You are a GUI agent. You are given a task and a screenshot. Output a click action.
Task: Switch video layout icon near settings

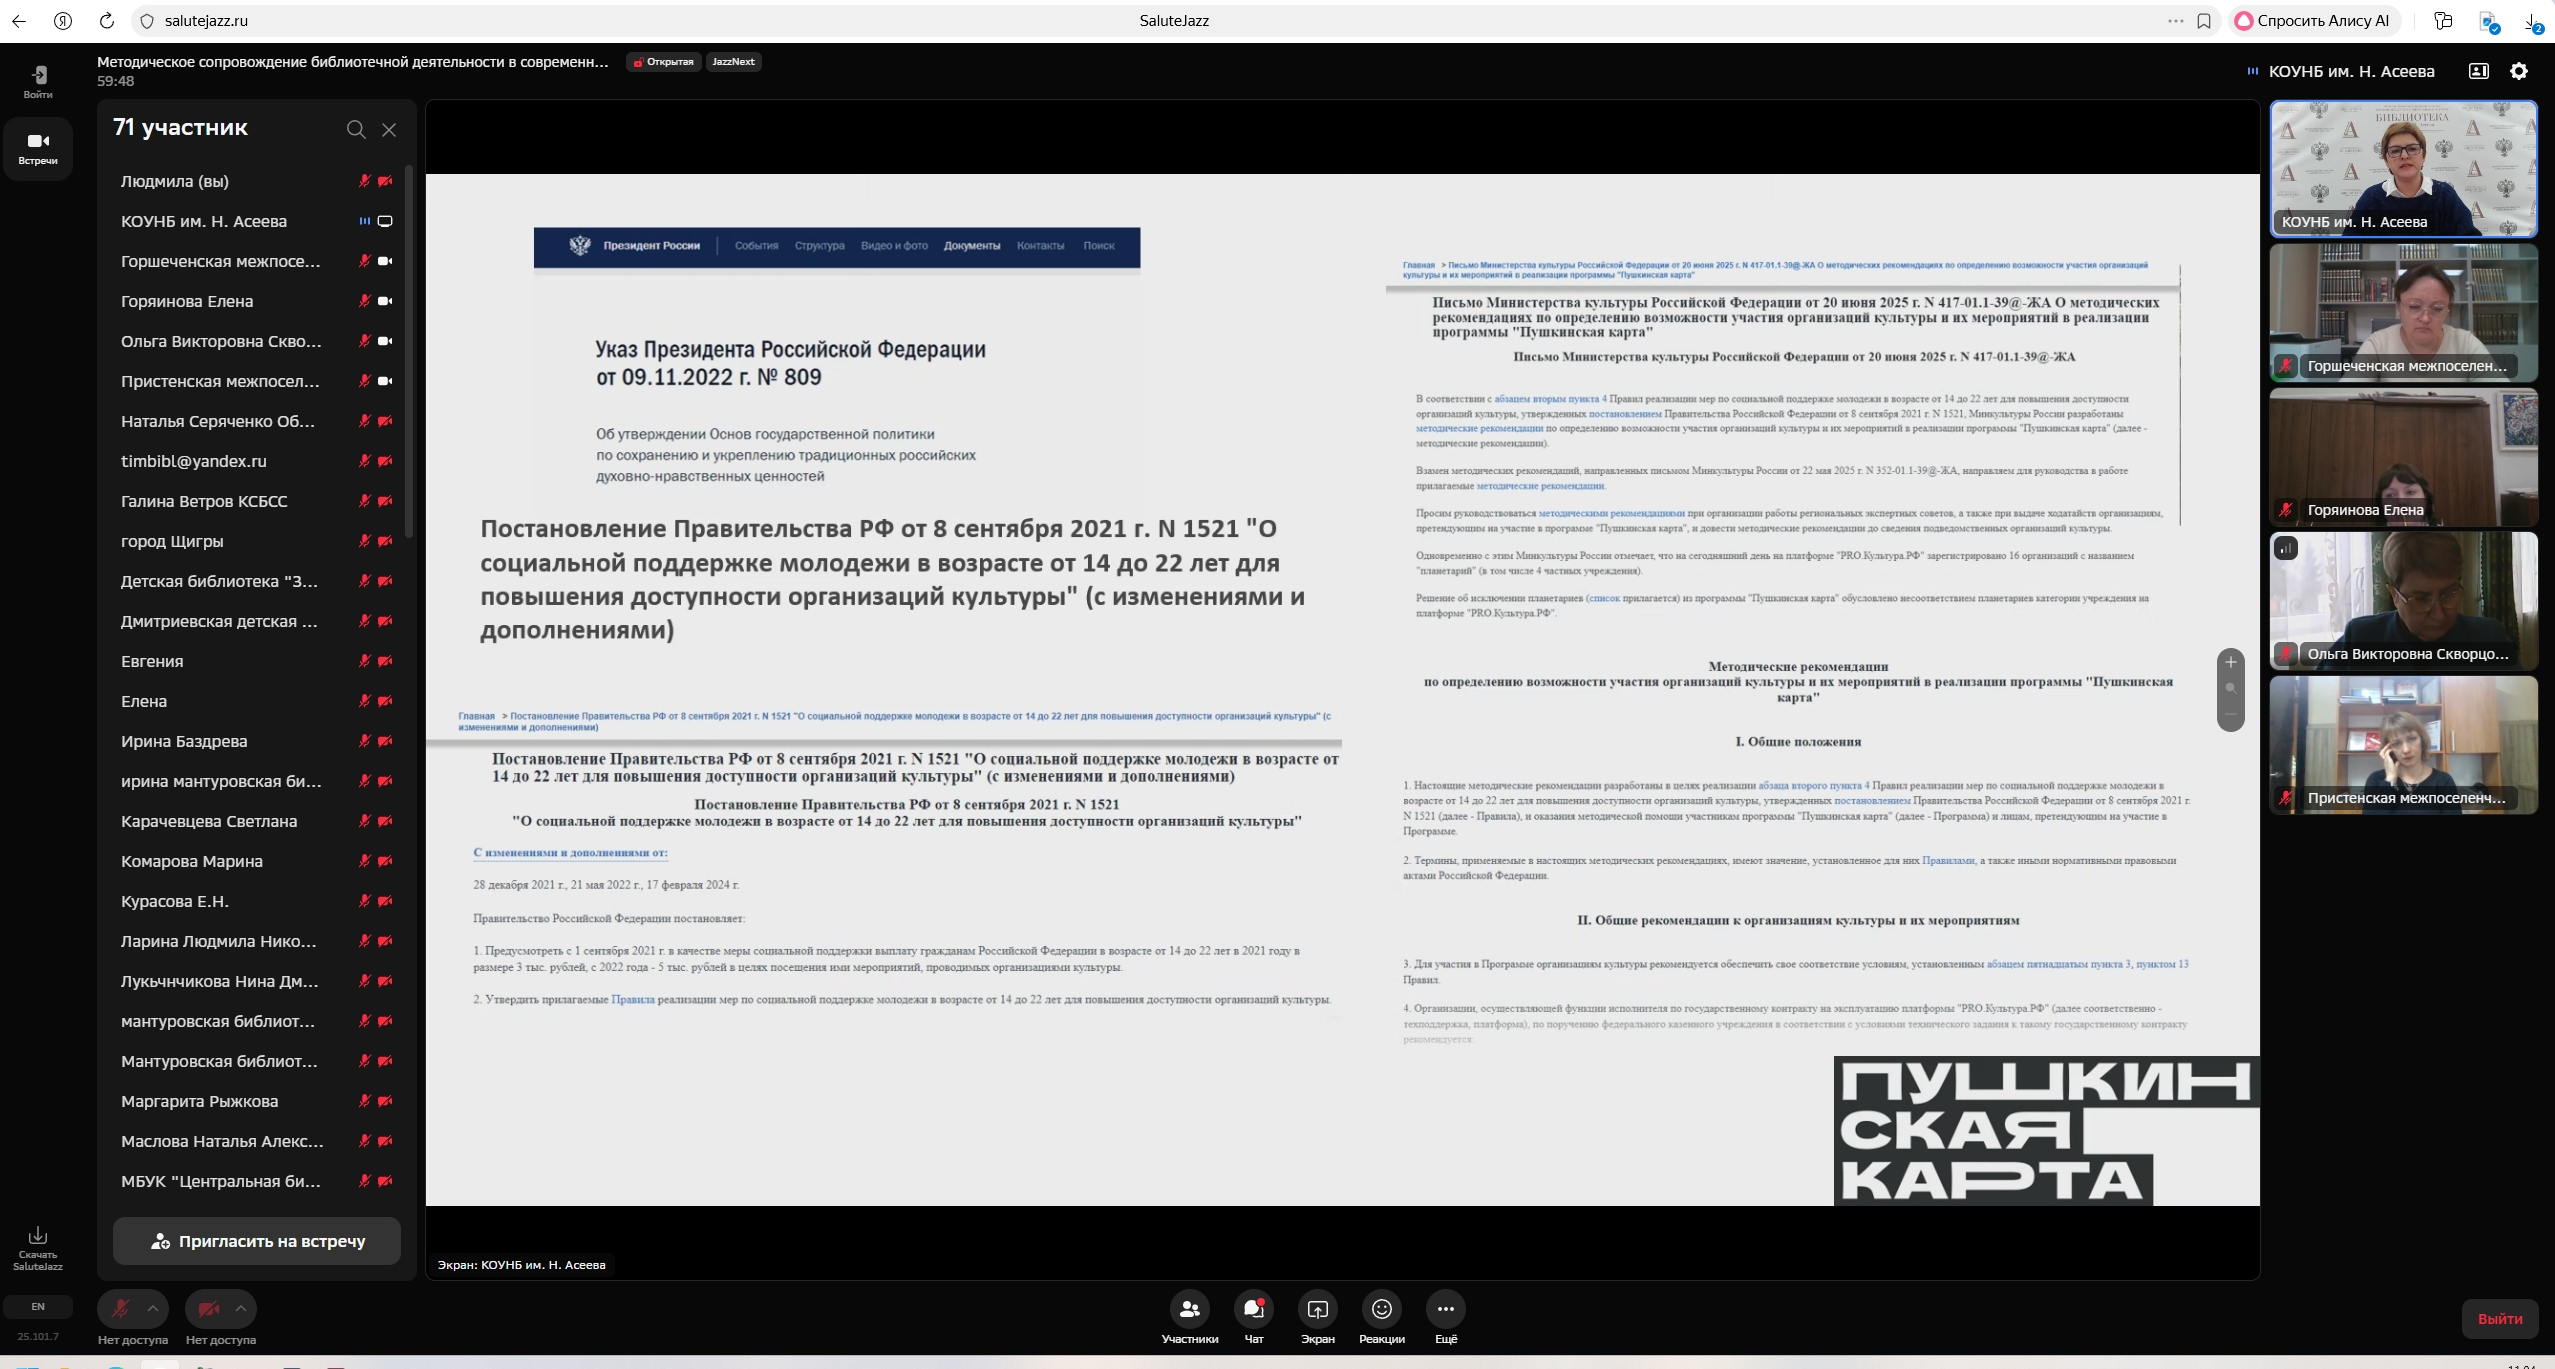[x=2478, y=71]
